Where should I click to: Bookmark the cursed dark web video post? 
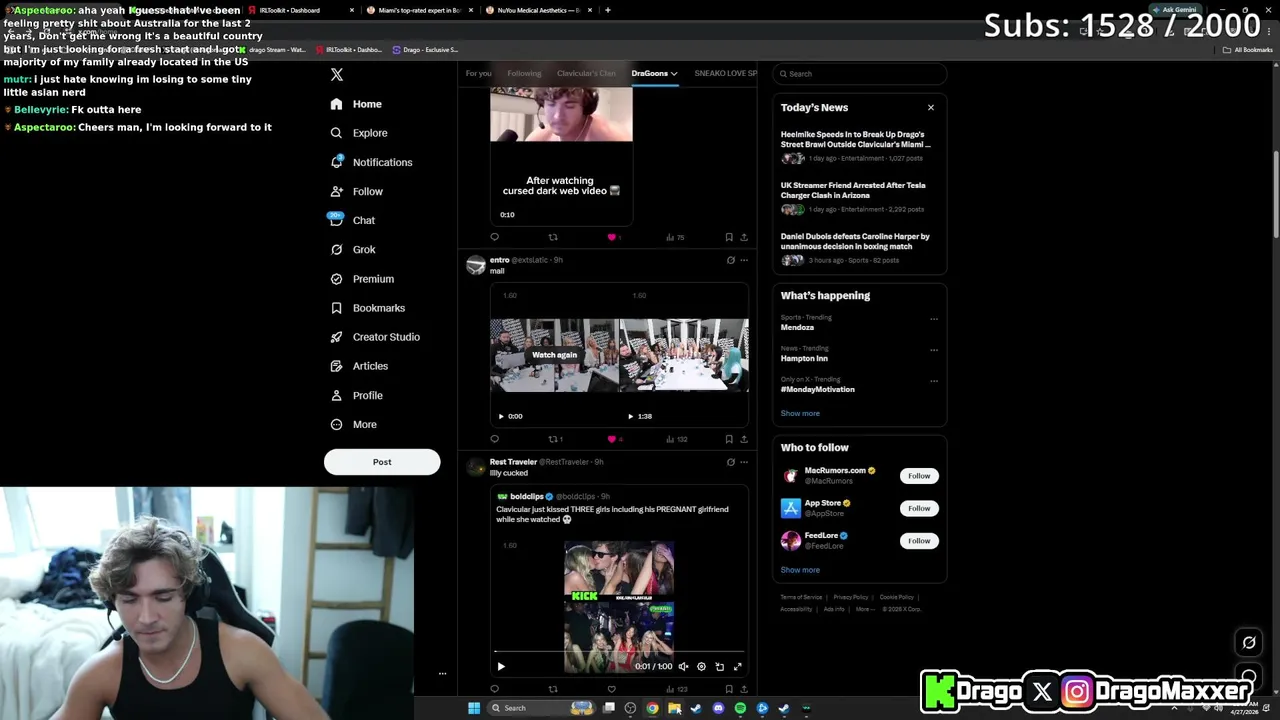click(729, 237)
